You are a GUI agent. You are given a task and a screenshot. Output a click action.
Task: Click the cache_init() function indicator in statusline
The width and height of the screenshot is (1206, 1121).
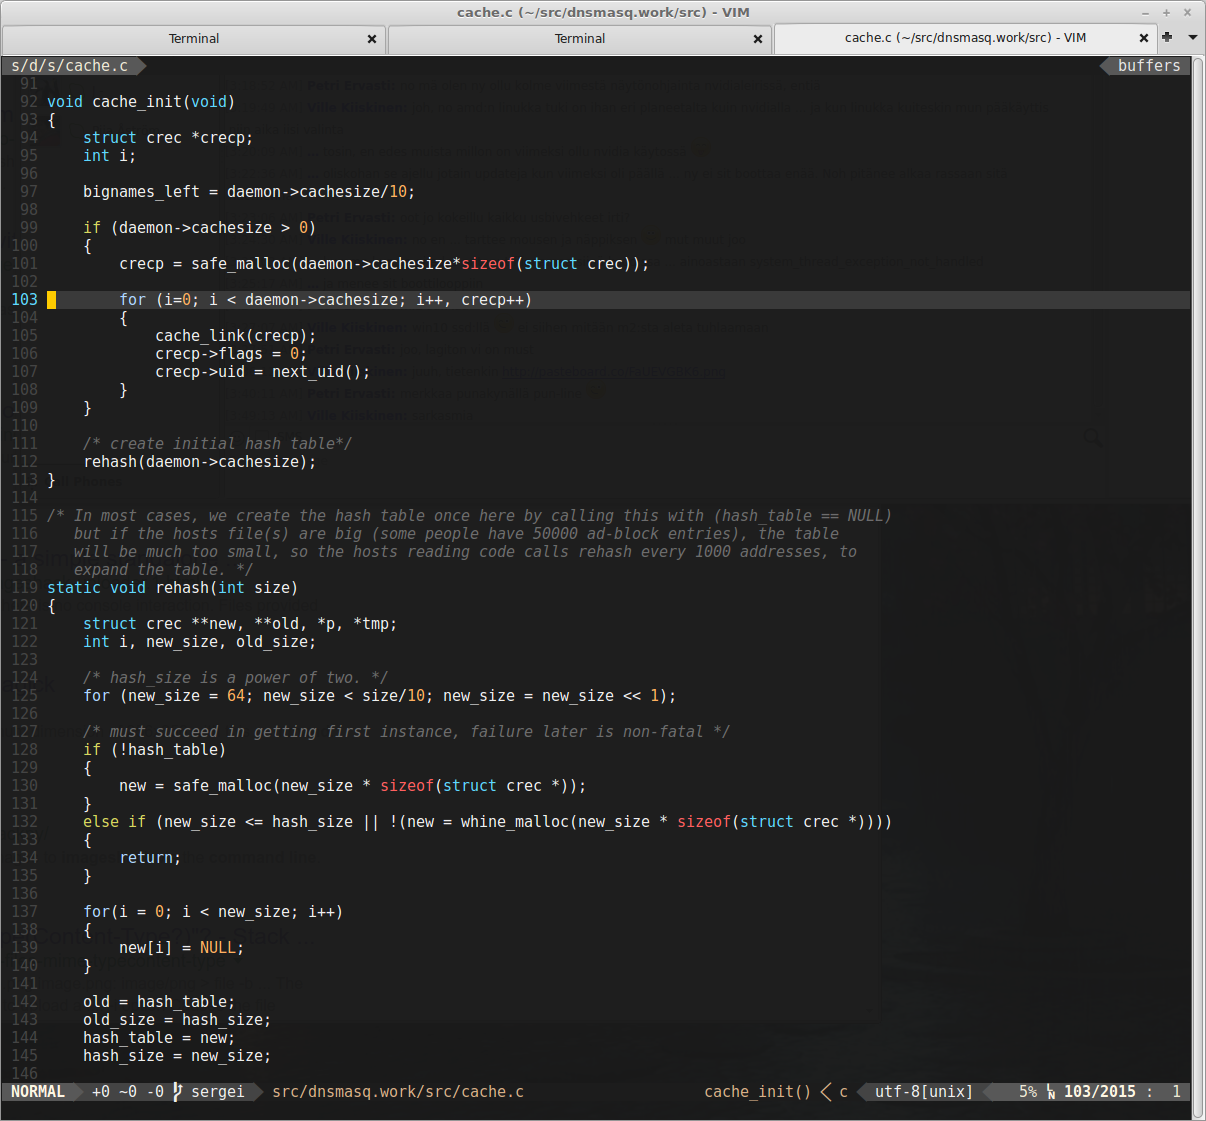point(757,1092)
